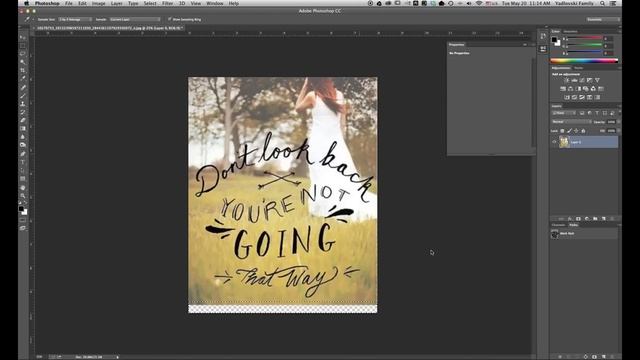The image size is (640, 360).
Task: Open the Filter menu
Action: pyautogui.click(x=167, y=3)
